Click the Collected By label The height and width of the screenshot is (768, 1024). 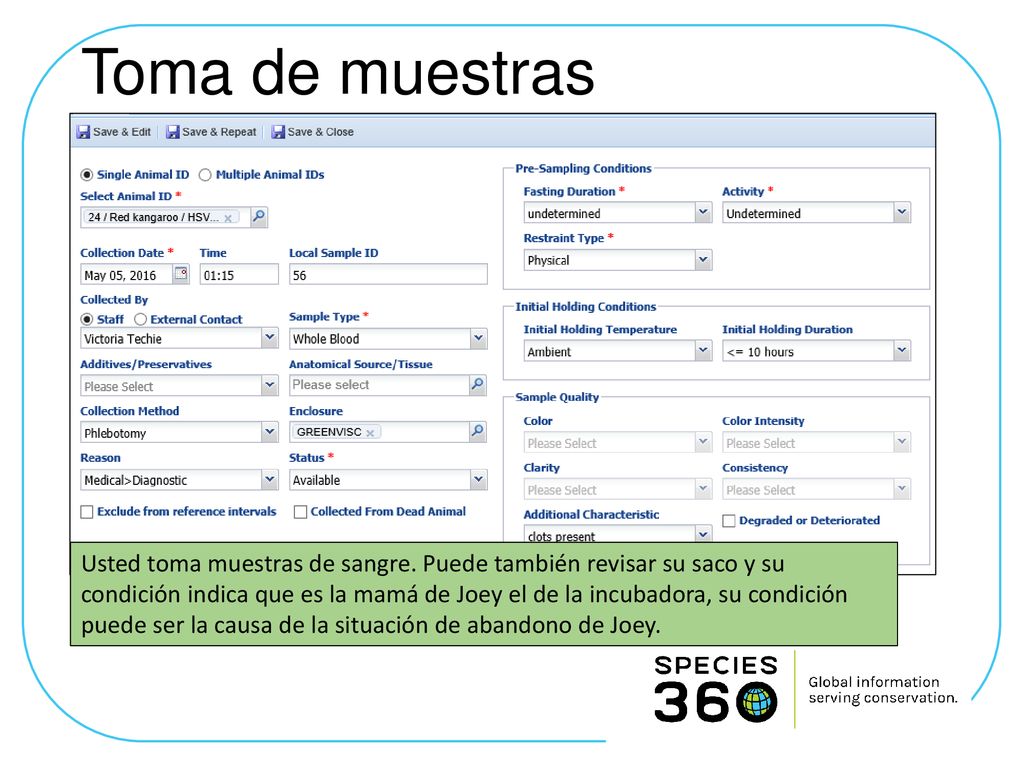pos(114,300)
